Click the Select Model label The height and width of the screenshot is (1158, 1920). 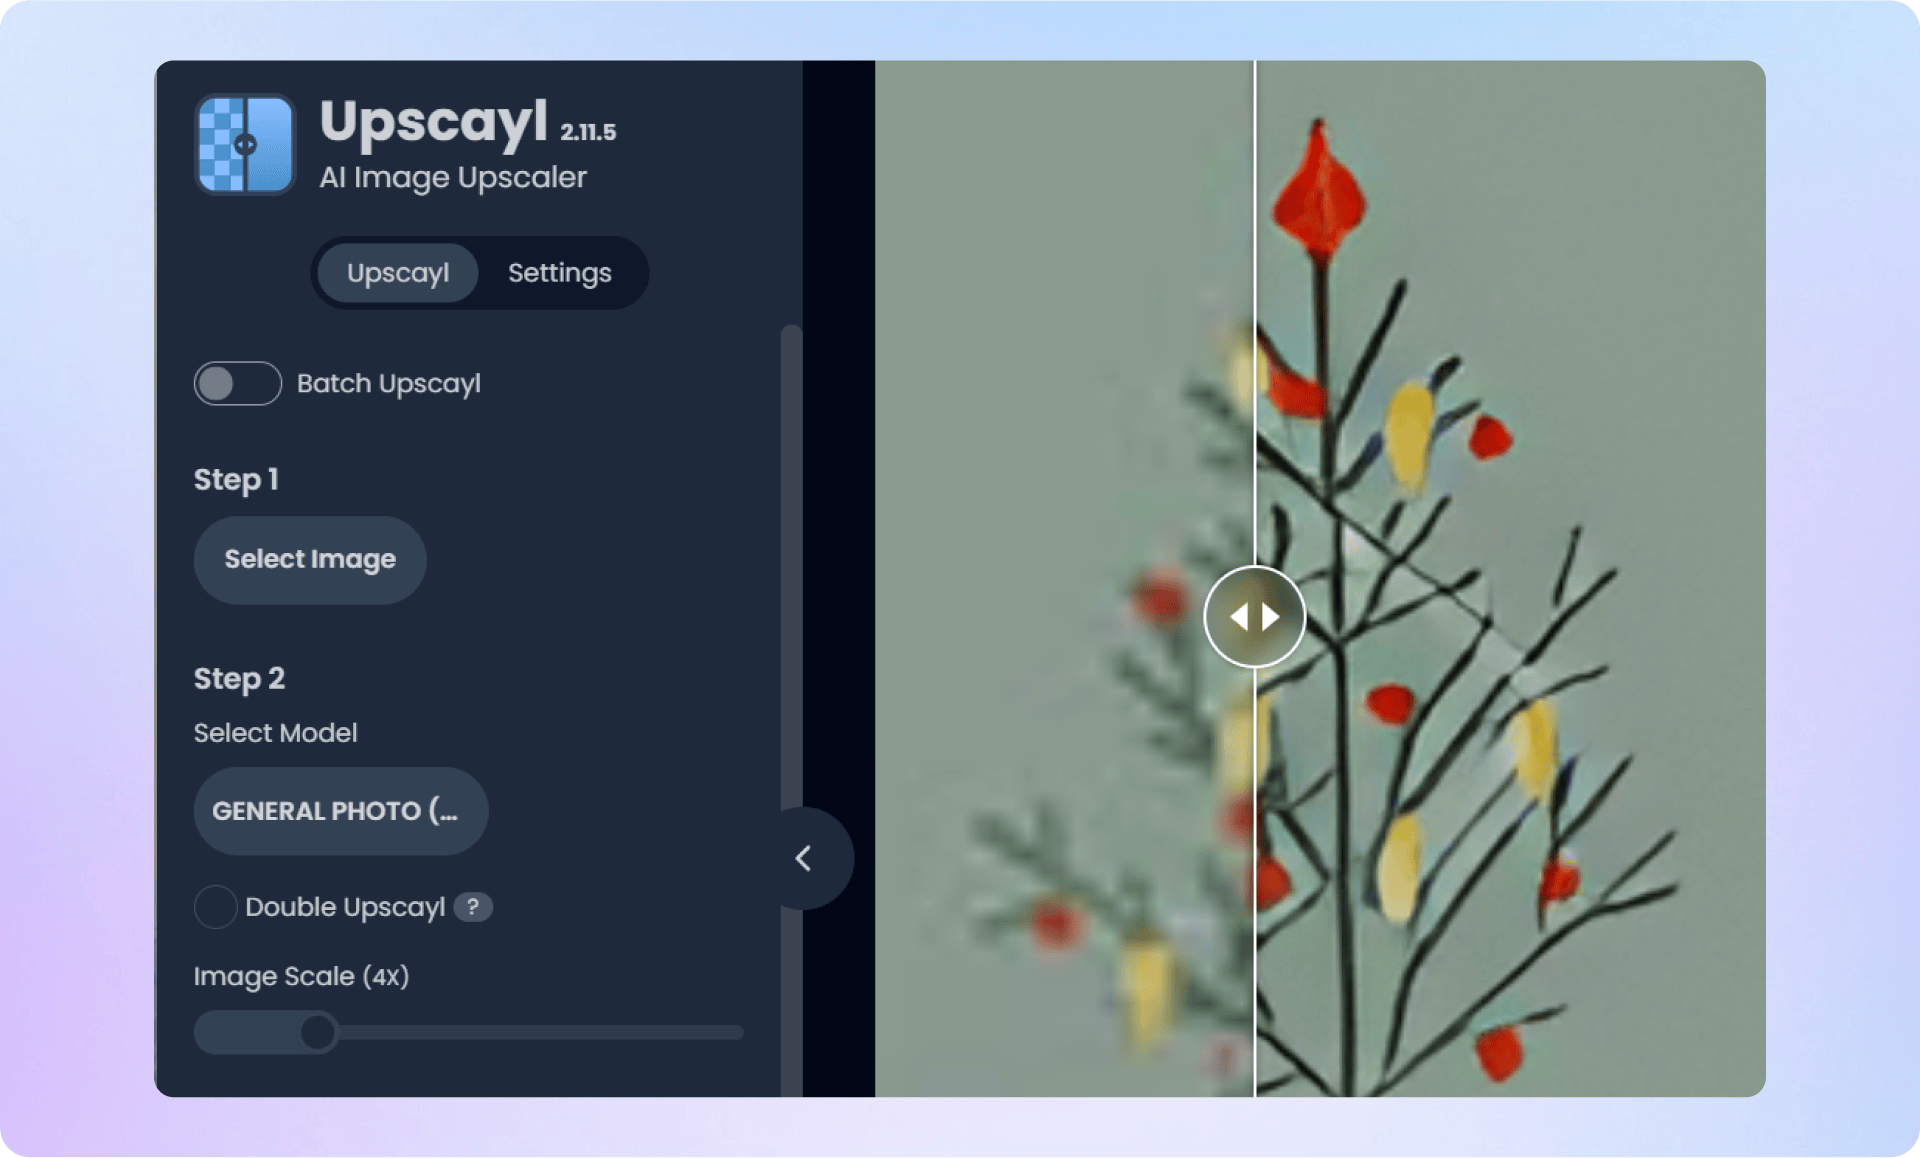(275, 733)
